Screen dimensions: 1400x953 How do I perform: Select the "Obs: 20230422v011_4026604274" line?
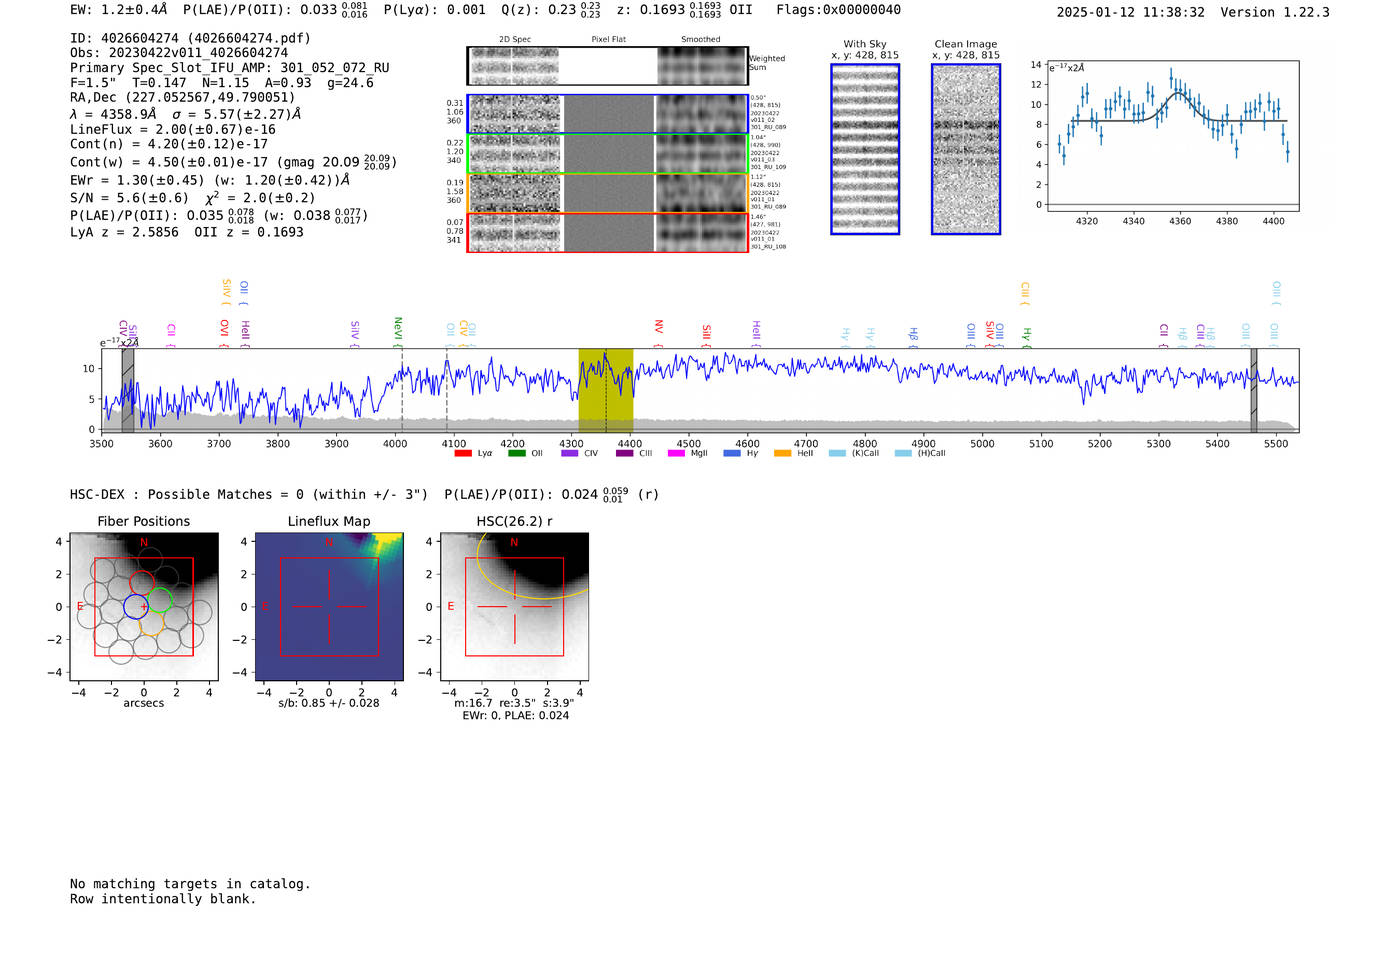179,53
